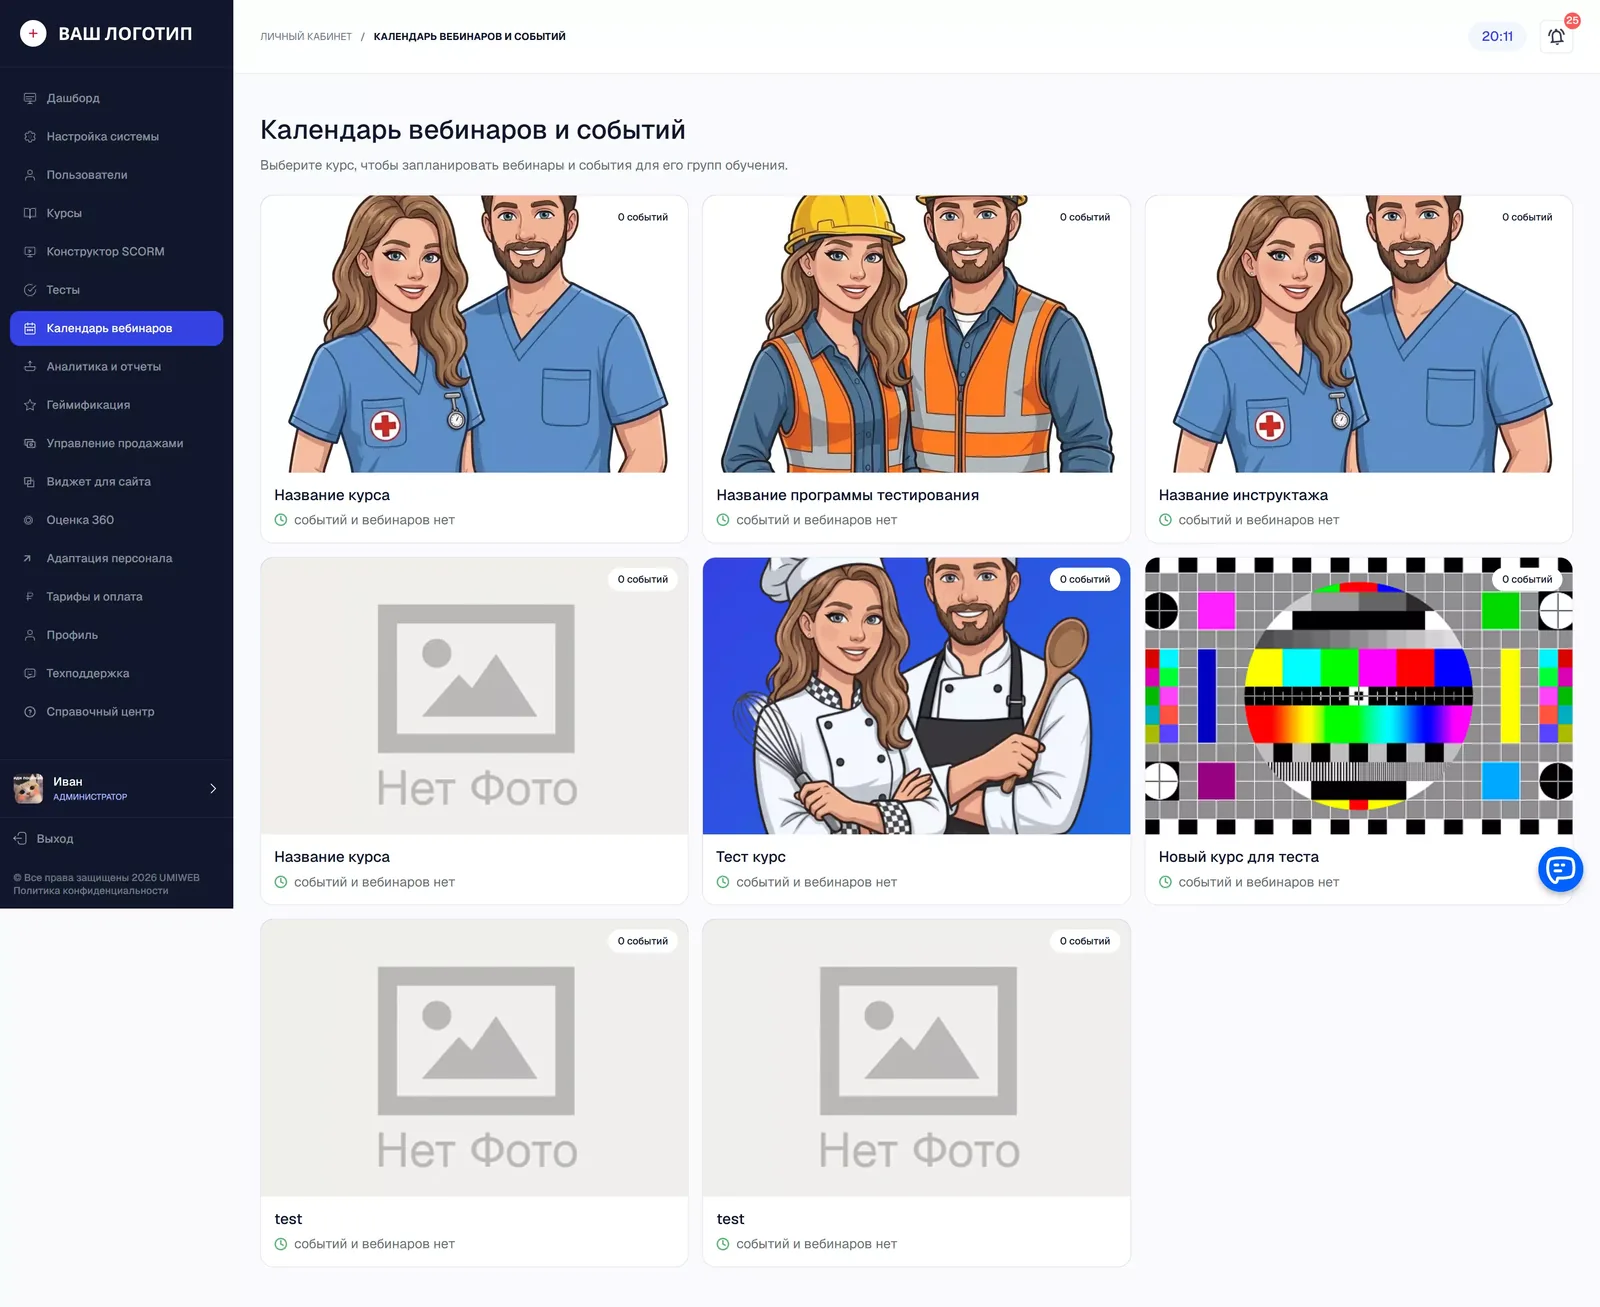Click the Конструктор SCORM icon
The image size is (1600, 1307).
(30, 252)
